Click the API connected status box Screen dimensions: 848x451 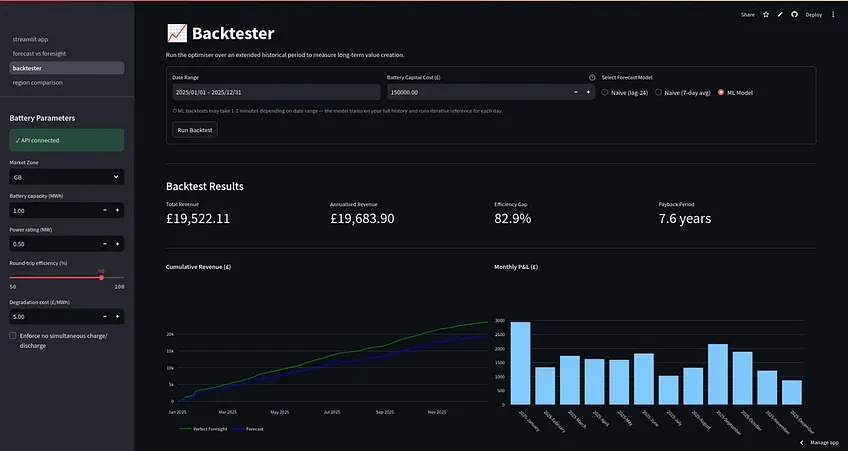click(x=67, y=140)
